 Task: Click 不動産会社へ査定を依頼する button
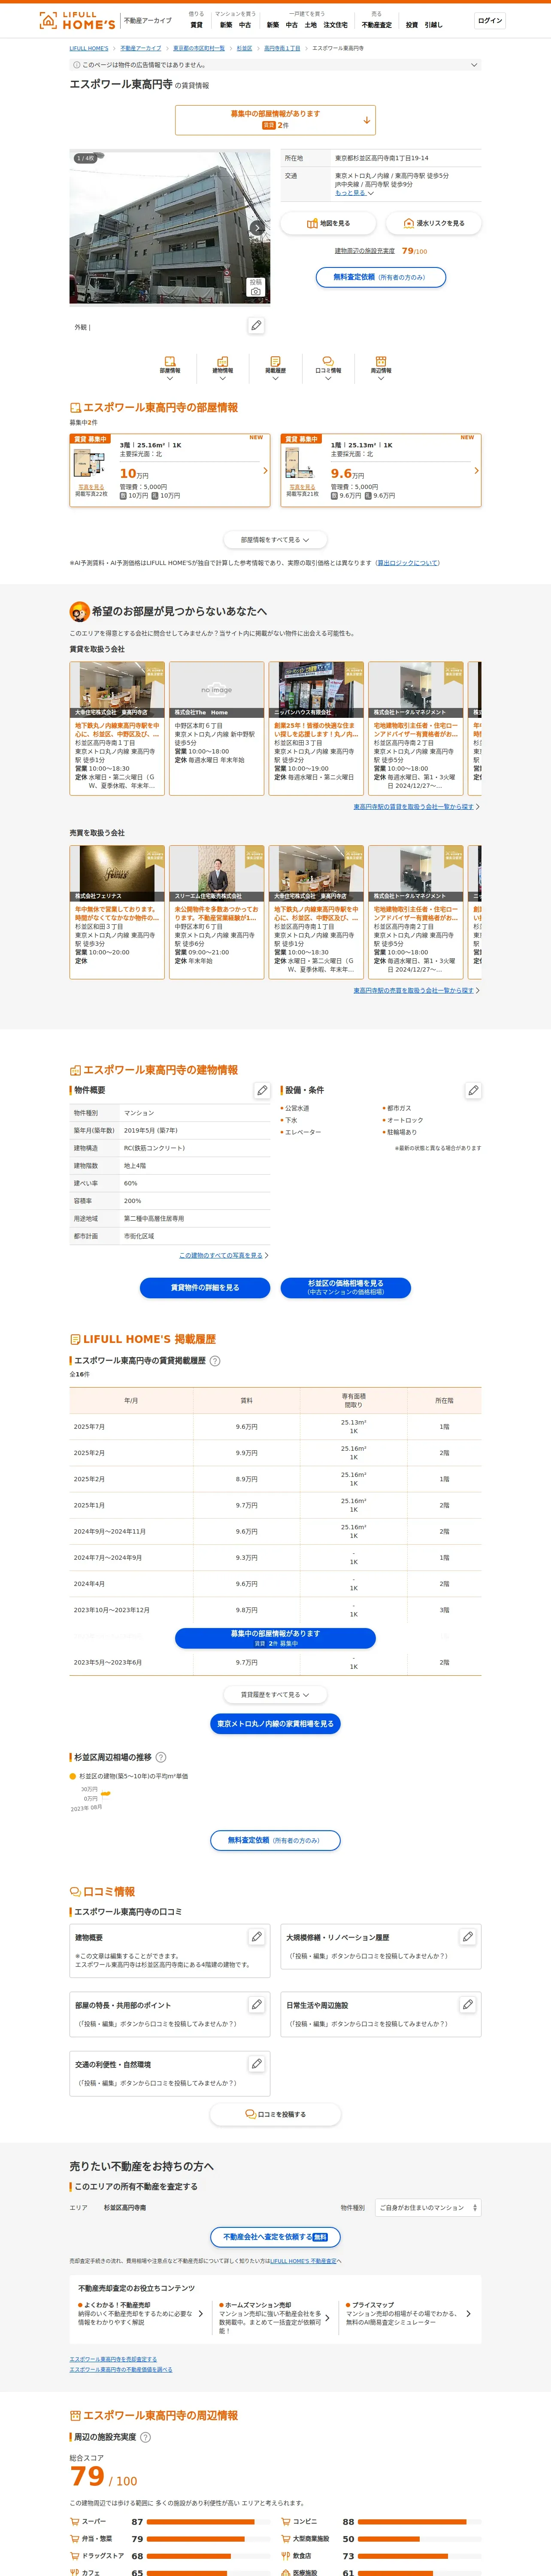click(275, 2237)
